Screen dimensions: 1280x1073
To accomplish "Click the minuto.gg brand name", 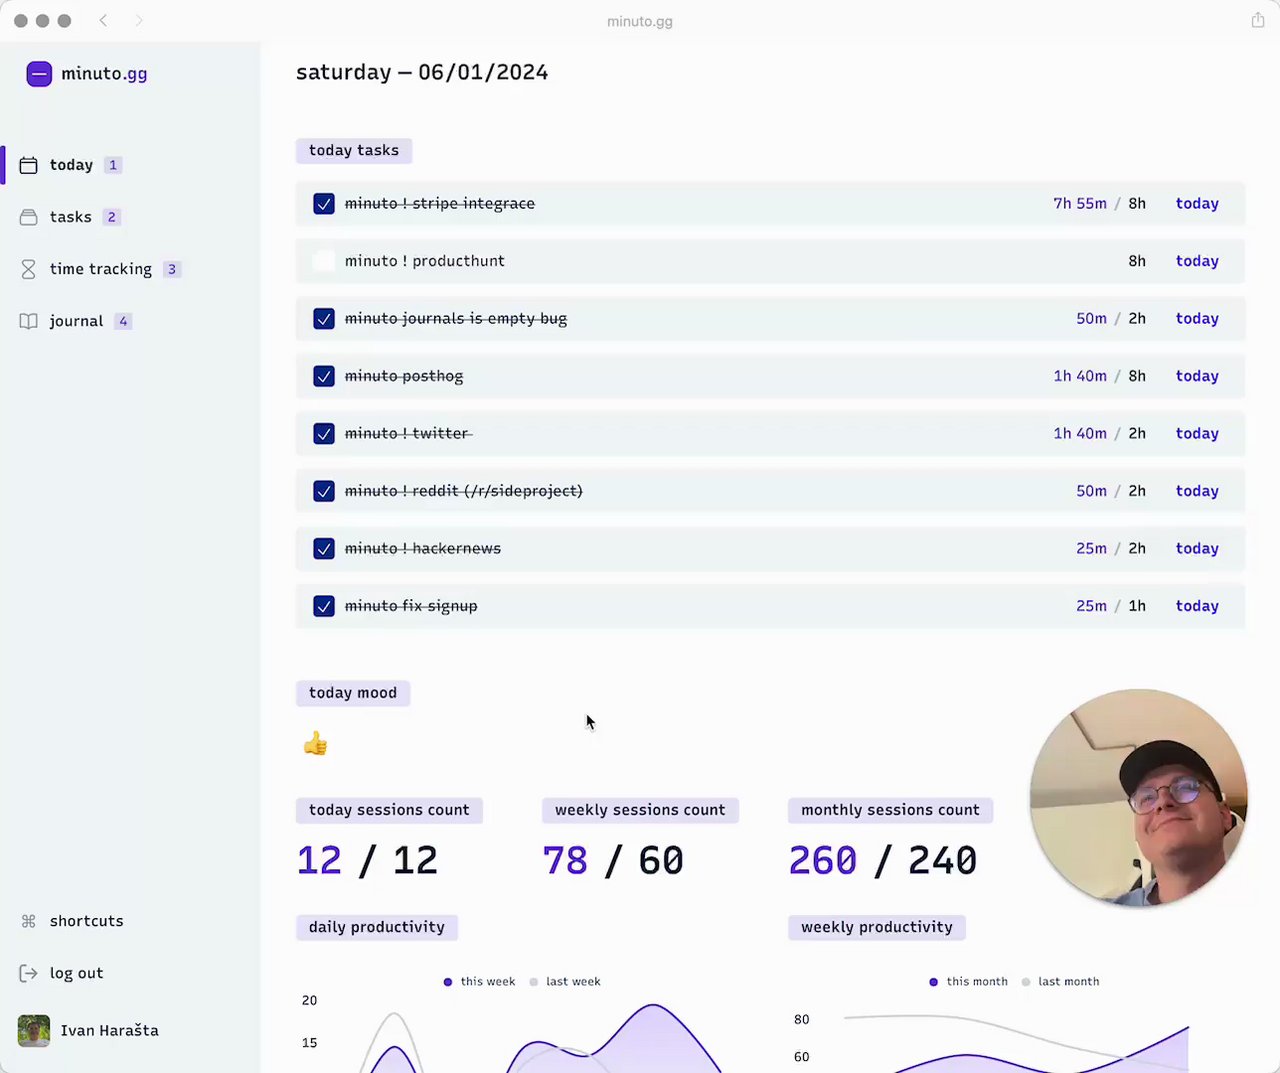I will pos(104,74).
